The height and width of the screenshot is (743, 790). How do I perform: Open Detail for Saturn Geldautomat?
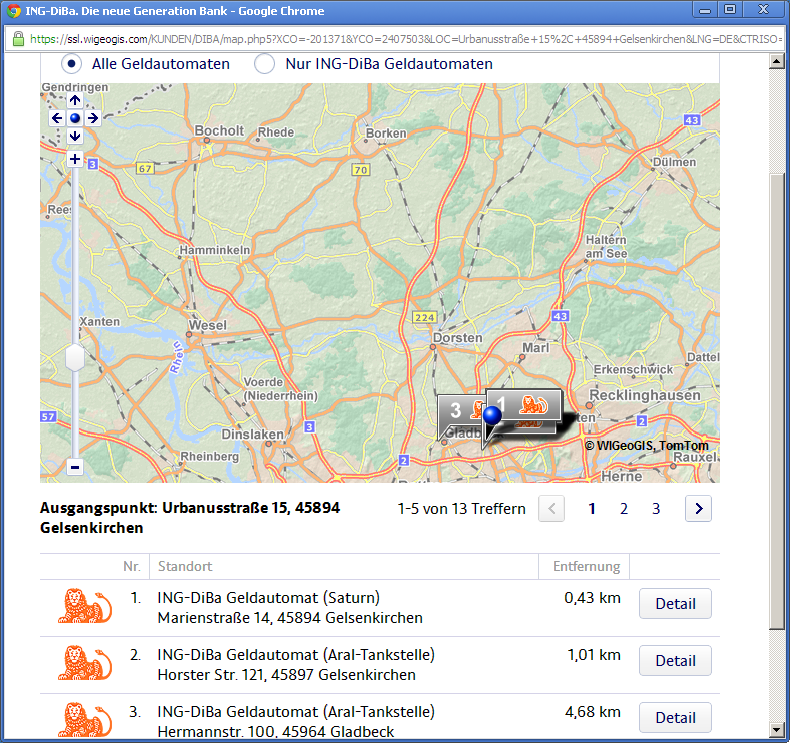click(675, 603)
